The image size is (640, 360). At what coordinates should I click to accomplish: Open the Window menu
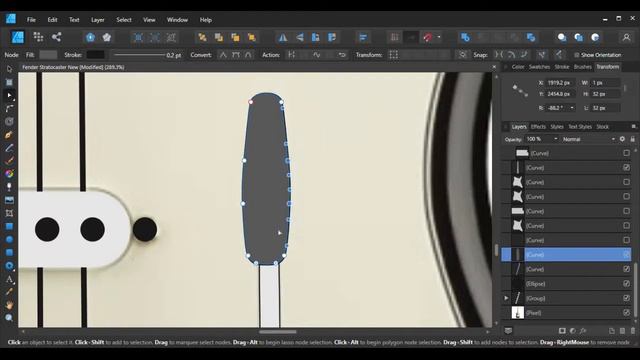tap(177, 20)
